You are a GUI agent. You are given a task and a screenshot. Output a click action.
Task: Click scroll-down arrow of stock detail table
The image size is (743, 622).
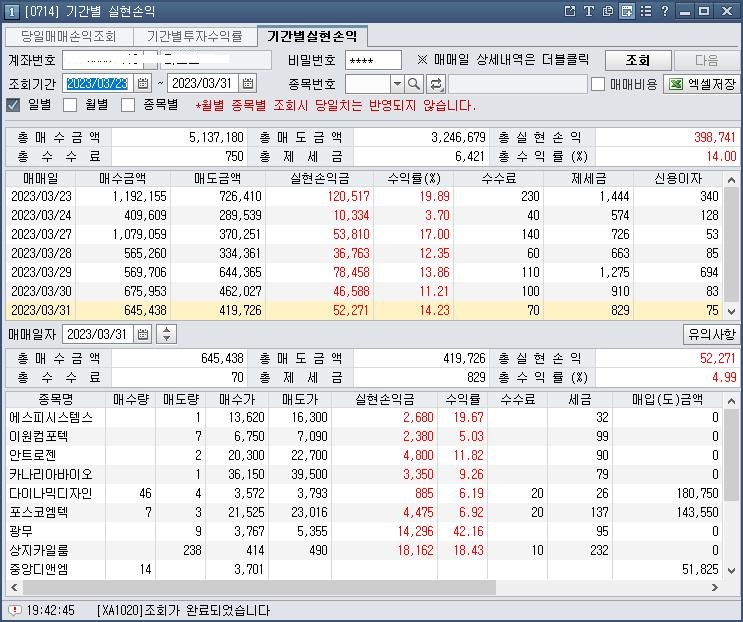(731, 571)
